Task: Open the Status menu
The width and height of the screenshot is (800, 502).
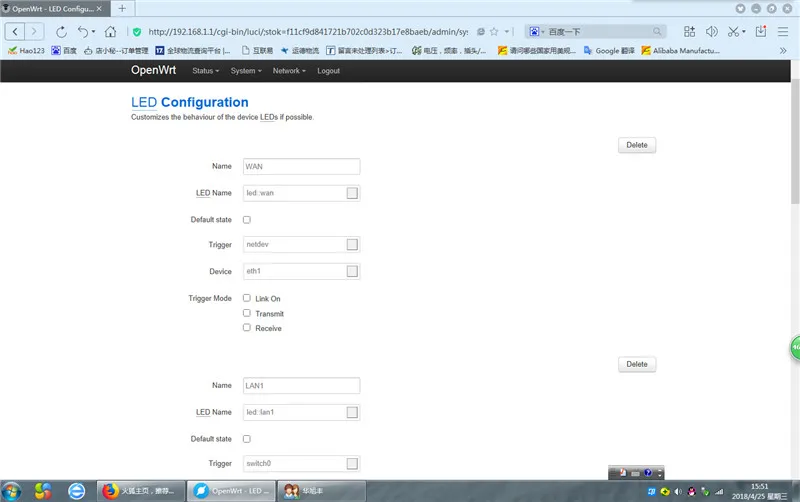Action: (x=206, y=71)
